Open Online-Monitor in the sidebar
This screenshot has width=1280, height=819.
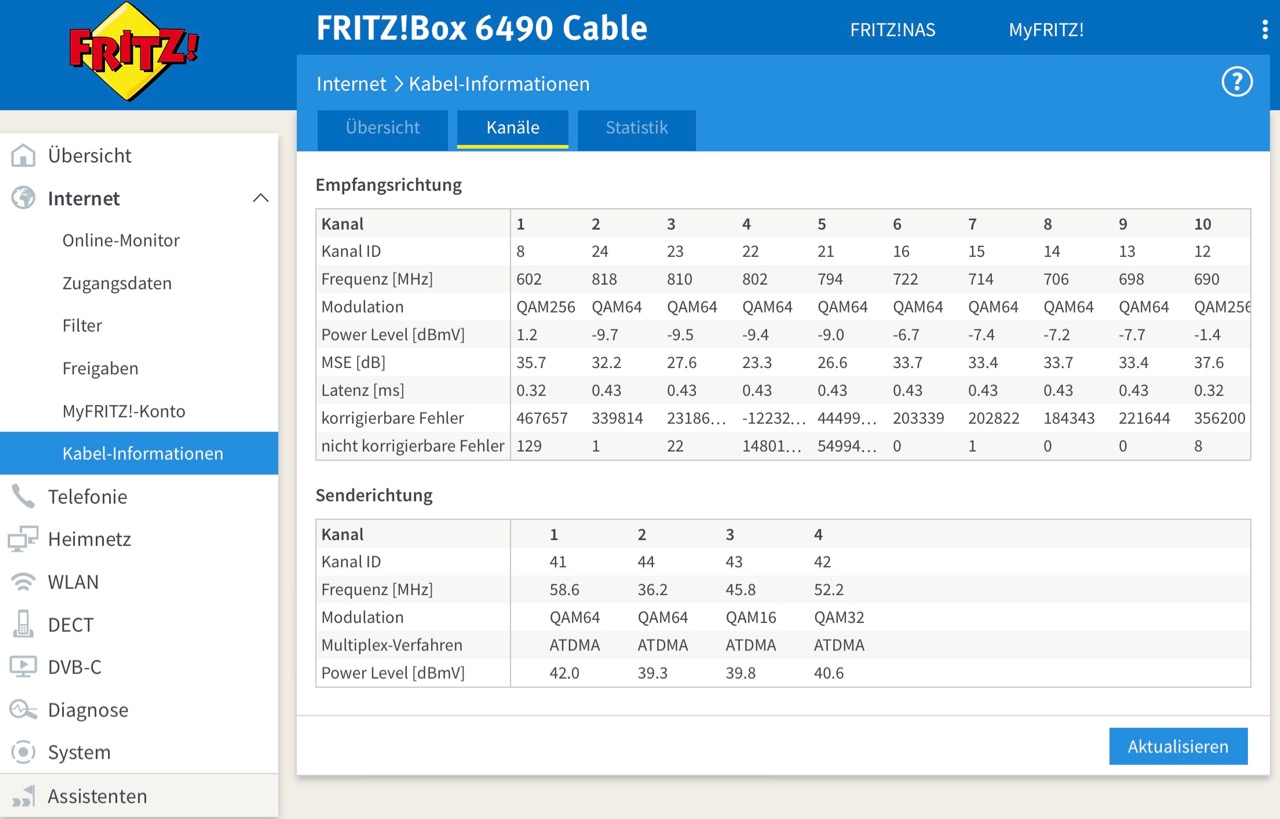point(121,240)
